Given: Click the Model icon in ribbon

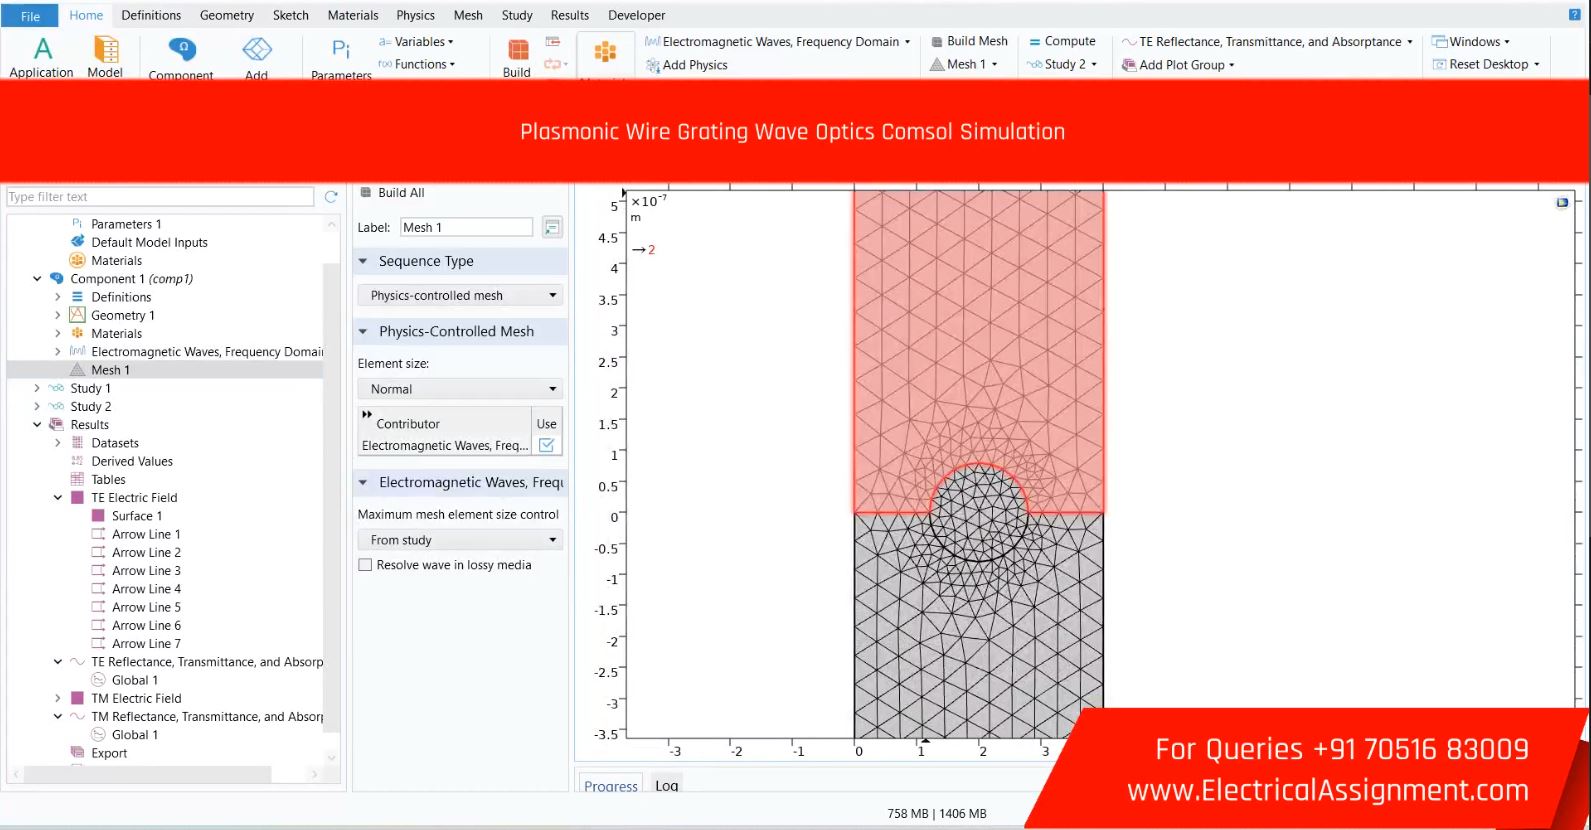Looking at the screenshot, I should (105, 49).
